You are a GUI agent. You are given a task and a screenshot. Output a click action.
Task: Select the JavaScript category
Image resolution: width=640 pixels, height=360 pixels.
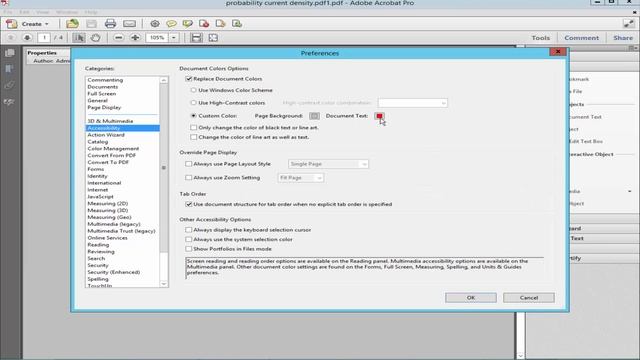tap(100, 196)
